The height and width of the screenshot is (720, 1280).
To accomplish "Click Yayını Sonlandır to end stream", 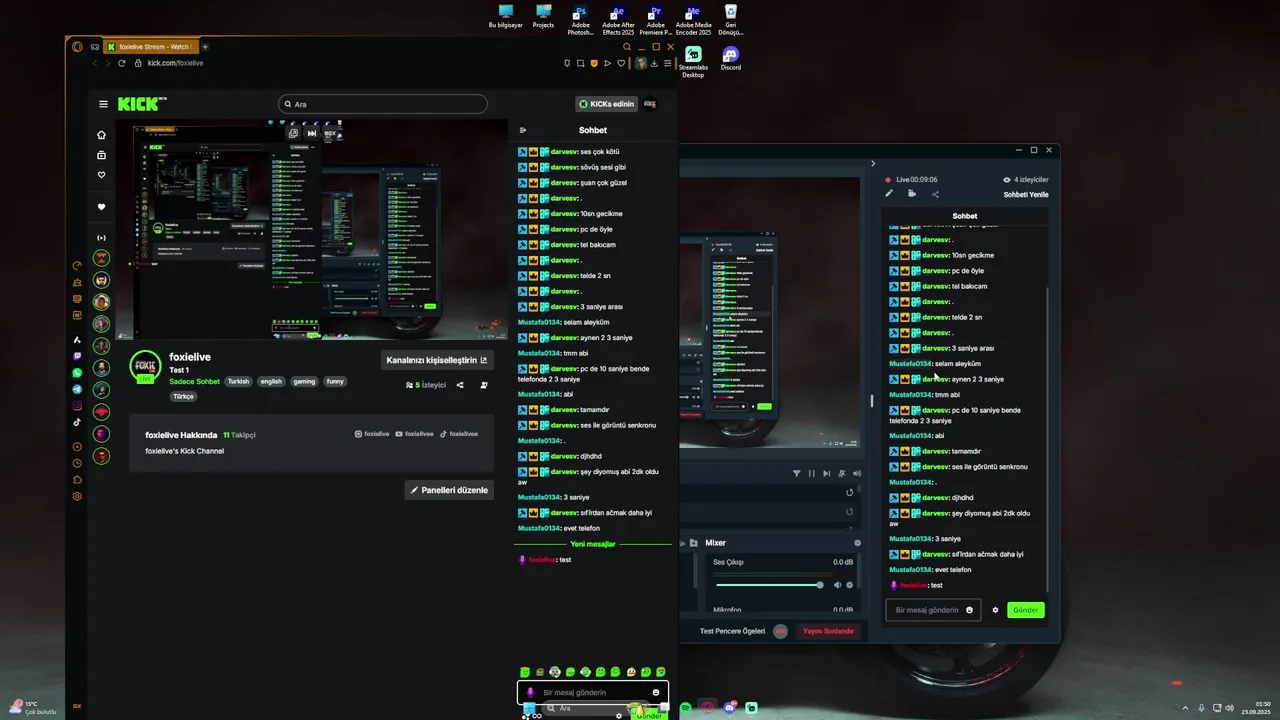I will pos(828,631).
